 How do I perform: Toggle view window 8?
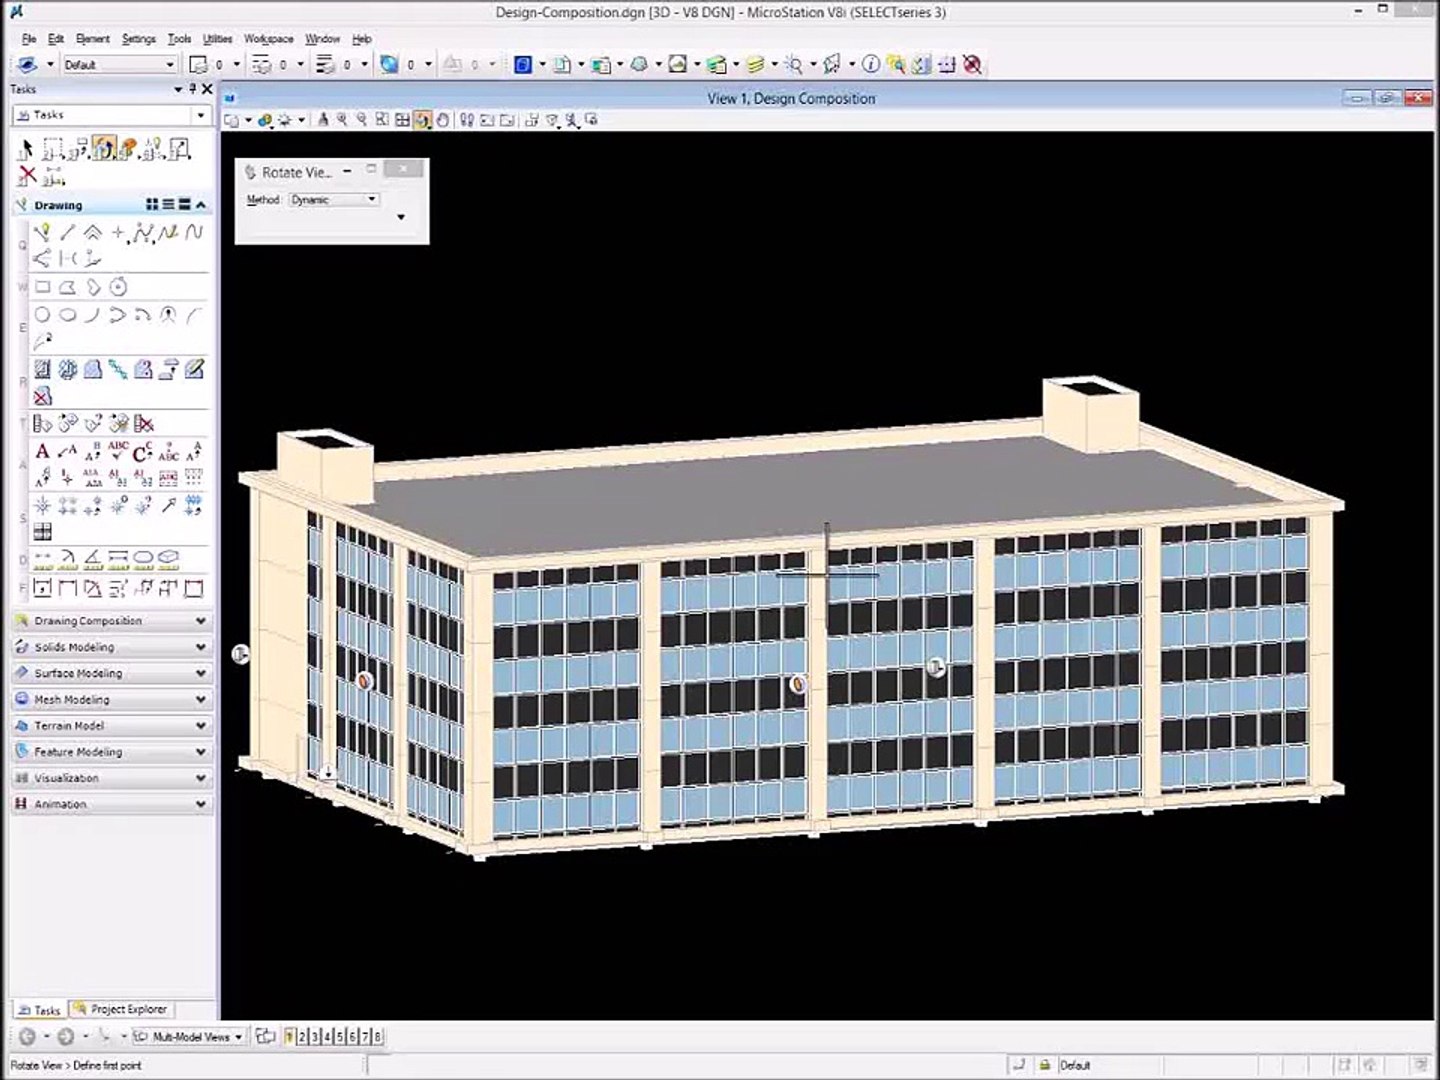tap(377, 1037)
